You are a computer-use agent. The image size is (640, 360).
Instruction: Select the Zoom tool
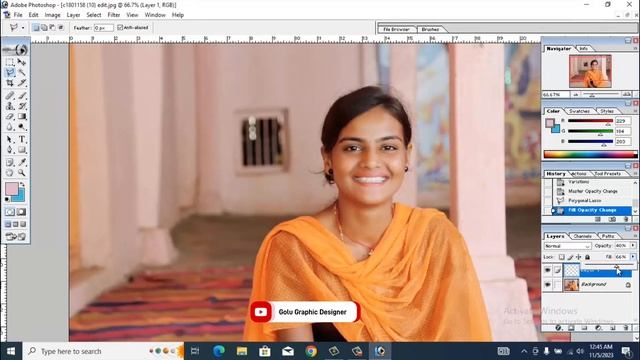point(22,173)
